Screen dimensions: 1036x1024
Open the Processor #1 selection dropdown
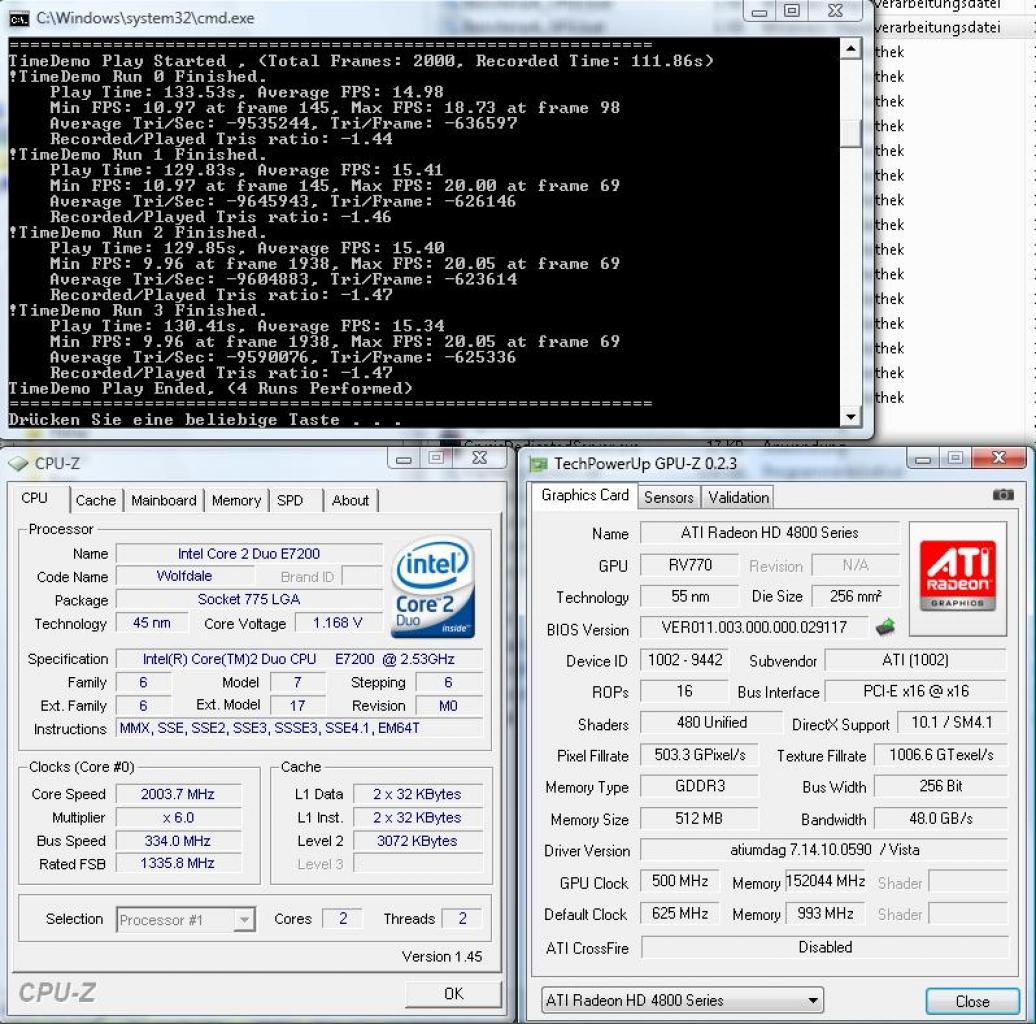[x=186, y=920]
